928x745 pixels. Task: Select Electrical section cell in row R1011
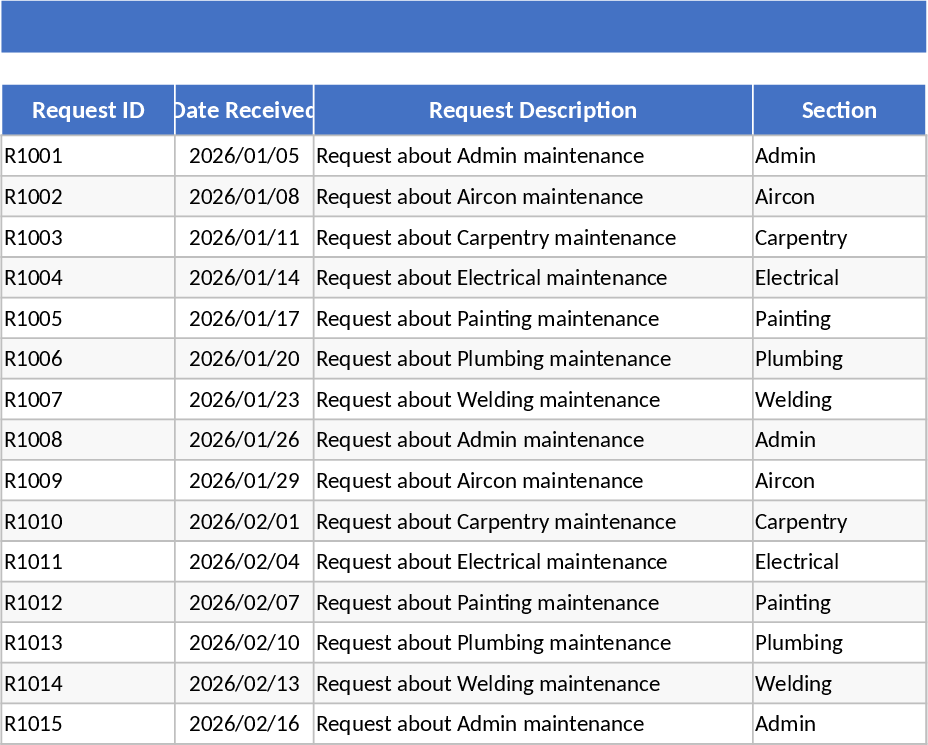point(839,562)
